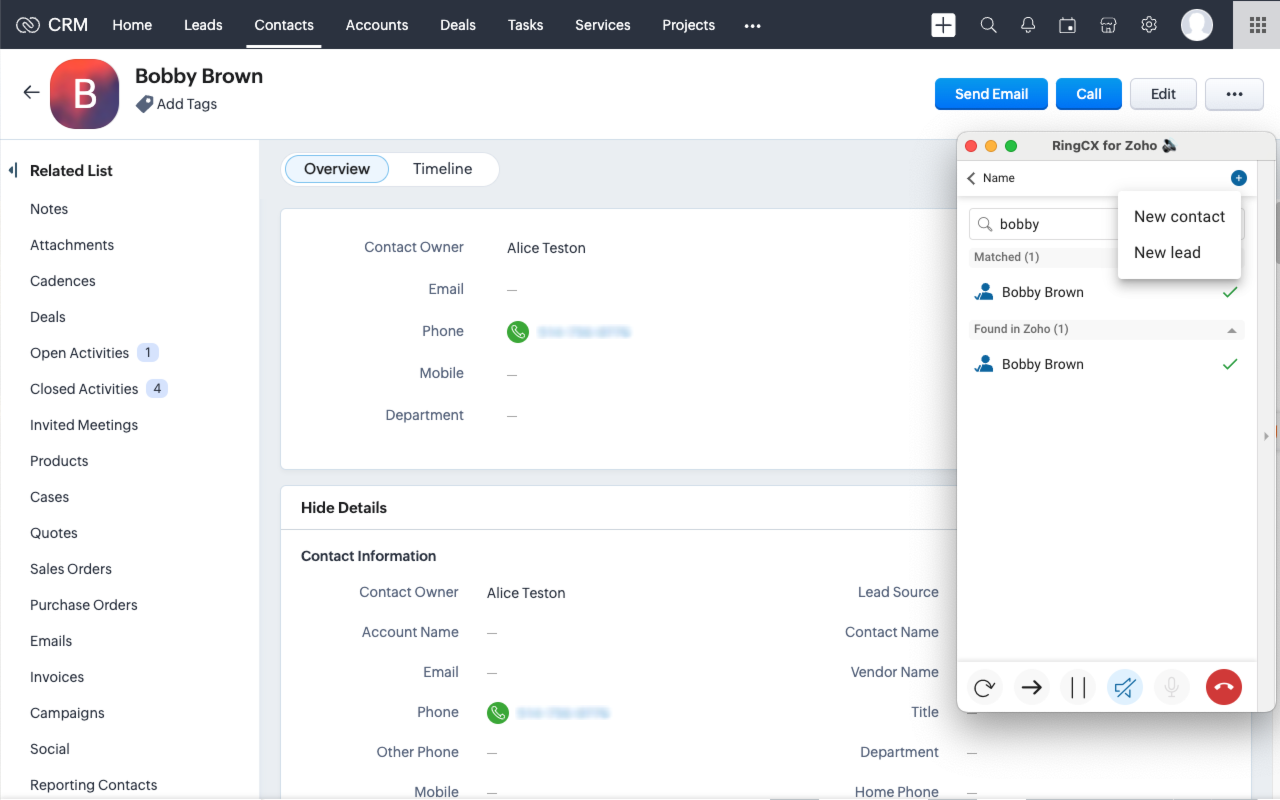Select Bobby Brown under Found in Zoho
Viewport: 1280px width, 800px height.
[x=1043, y=365]
